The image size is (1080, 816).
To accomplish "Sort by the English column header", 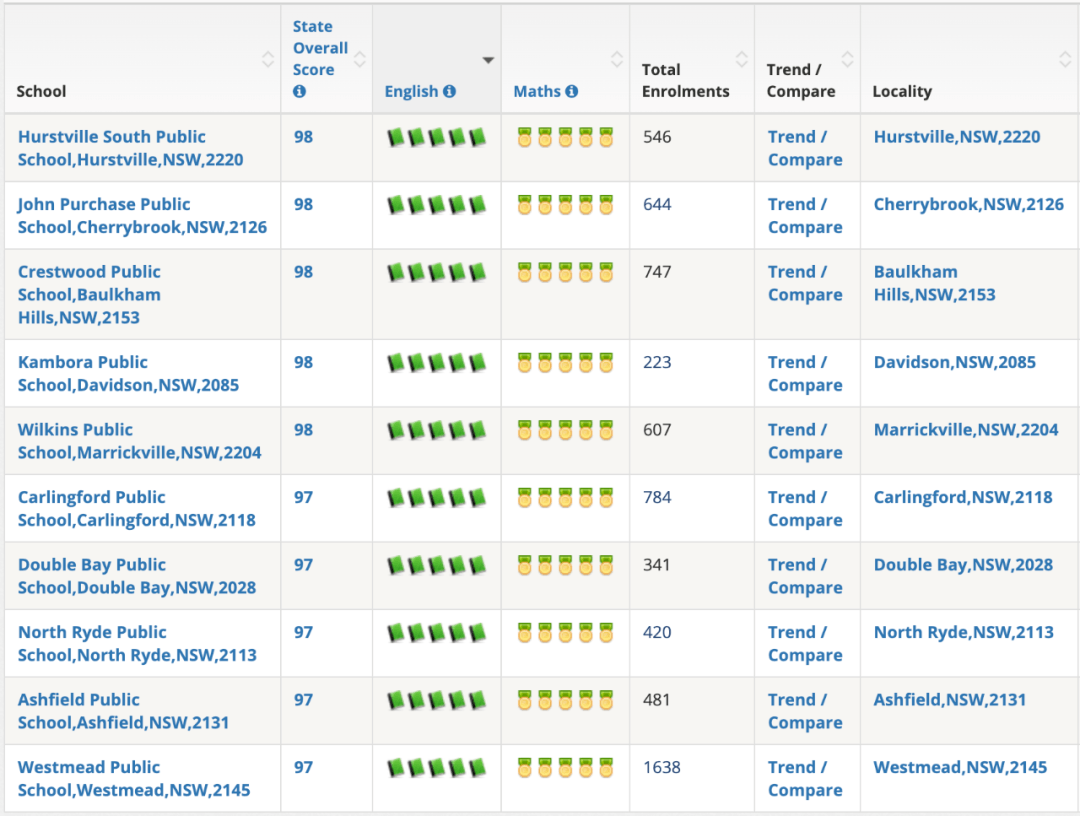I will pyautogui.click(x=411, y=91).
